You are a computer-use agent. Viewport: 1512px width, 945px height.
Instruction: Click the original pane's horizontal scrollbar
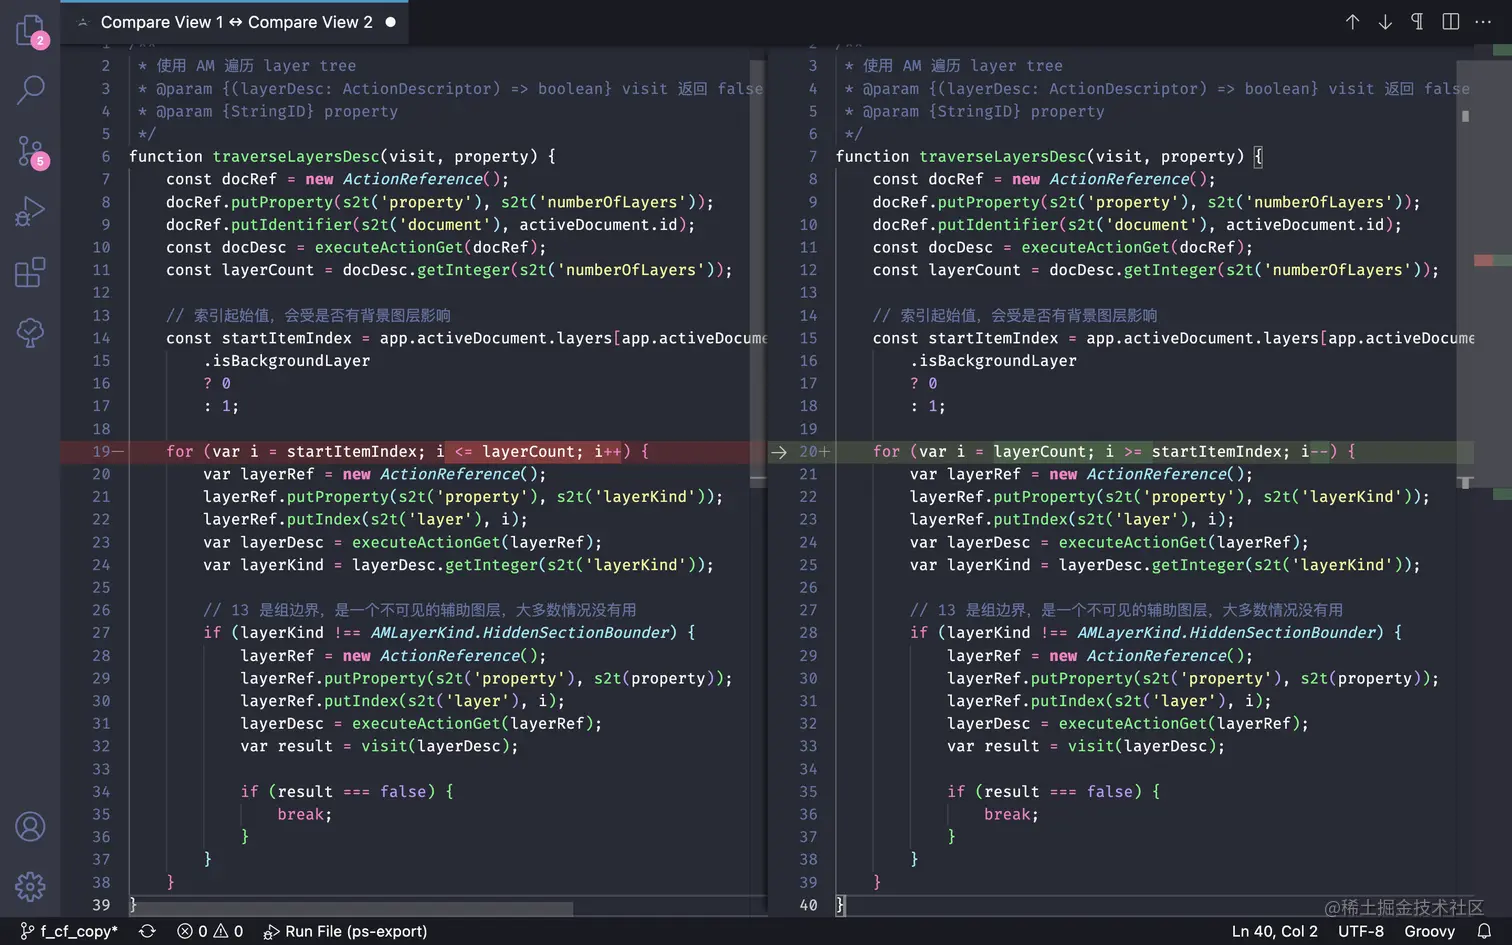pos(350,909)
